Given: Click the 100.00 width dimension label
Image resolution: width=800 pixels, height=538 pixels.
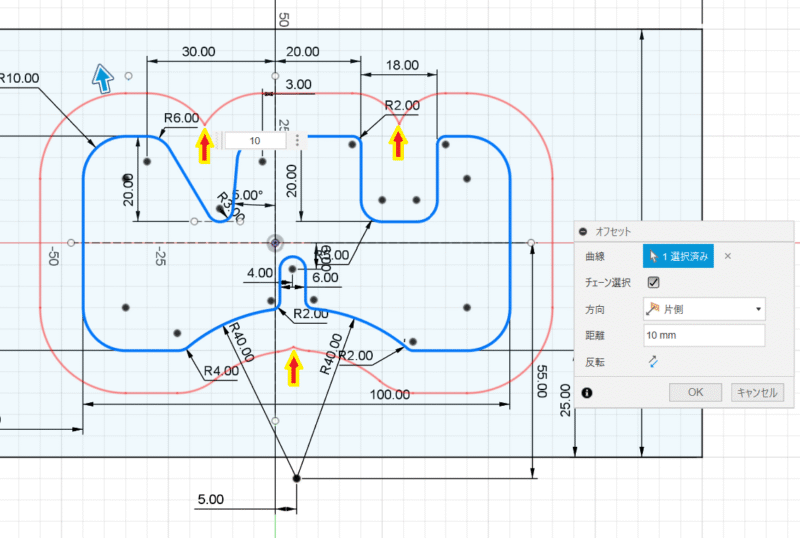Looking at the screenshot, I should 390,394.
